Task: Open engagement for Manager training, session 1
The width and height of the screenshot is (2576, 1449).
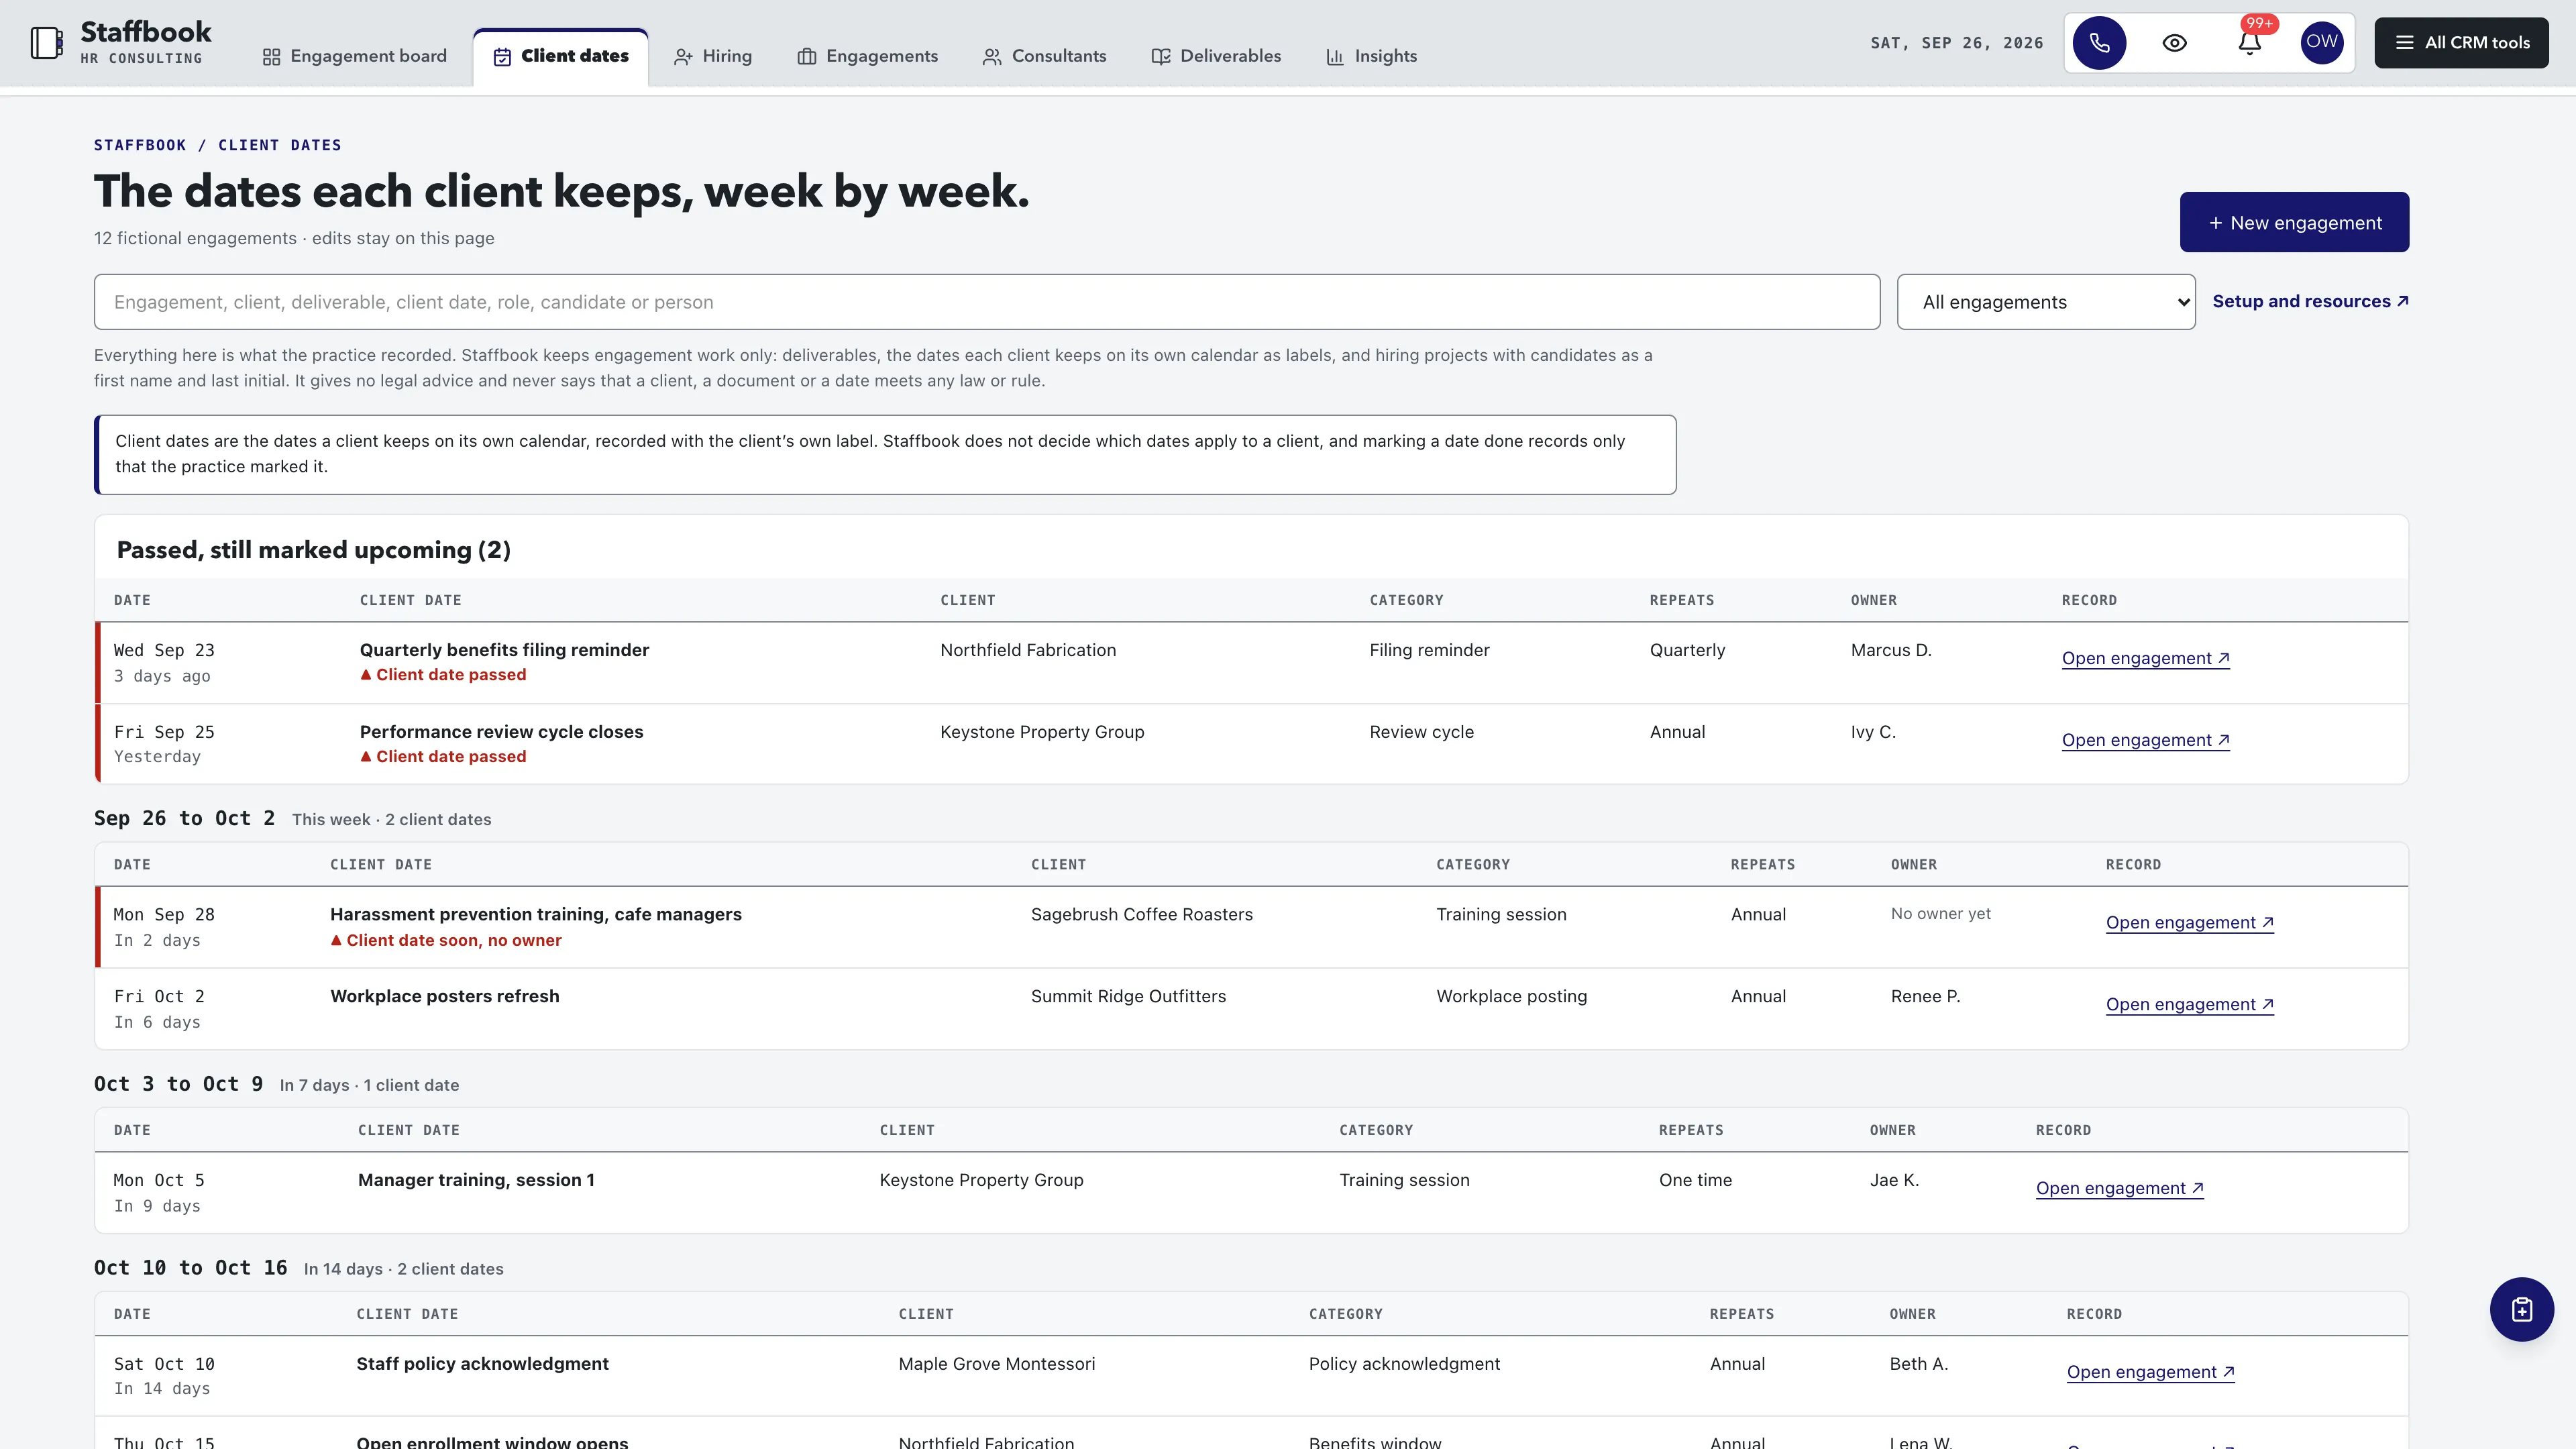Action: (x=2119, y=1188)
